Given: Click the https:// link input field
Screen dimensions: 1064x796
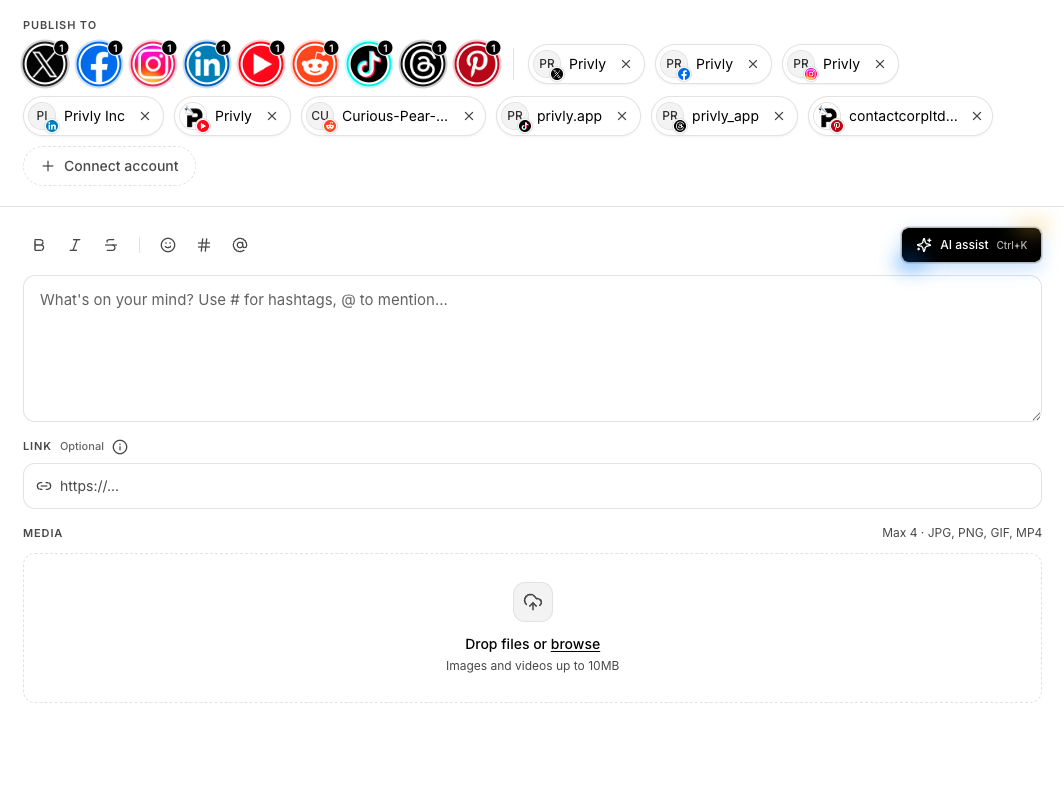Looking at the screenshot, I should pos(532,486).
